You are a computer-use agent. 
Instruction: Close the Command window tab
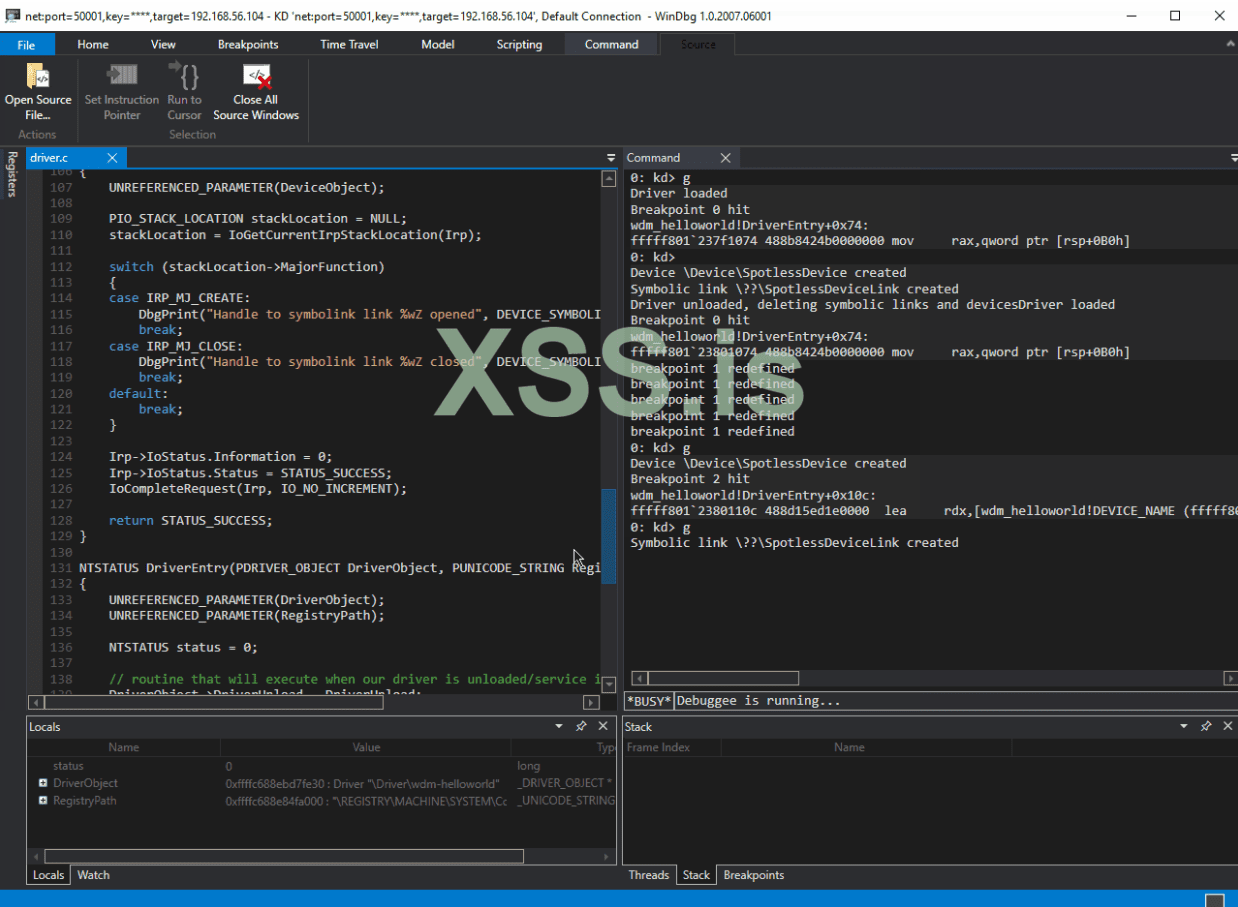(726, 158)
